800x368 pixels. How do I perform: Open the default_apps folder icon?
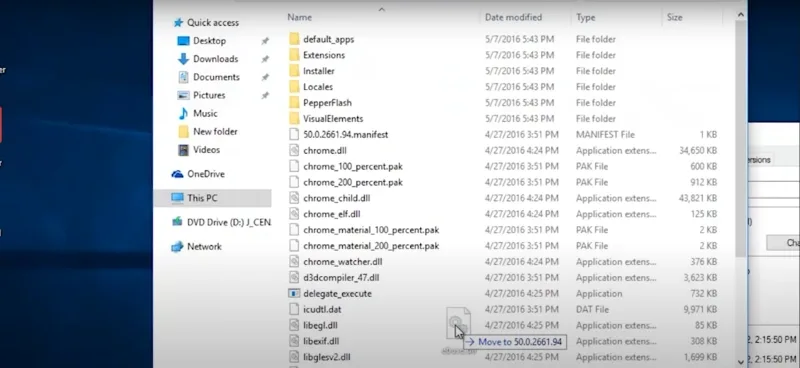click(293, 39)
